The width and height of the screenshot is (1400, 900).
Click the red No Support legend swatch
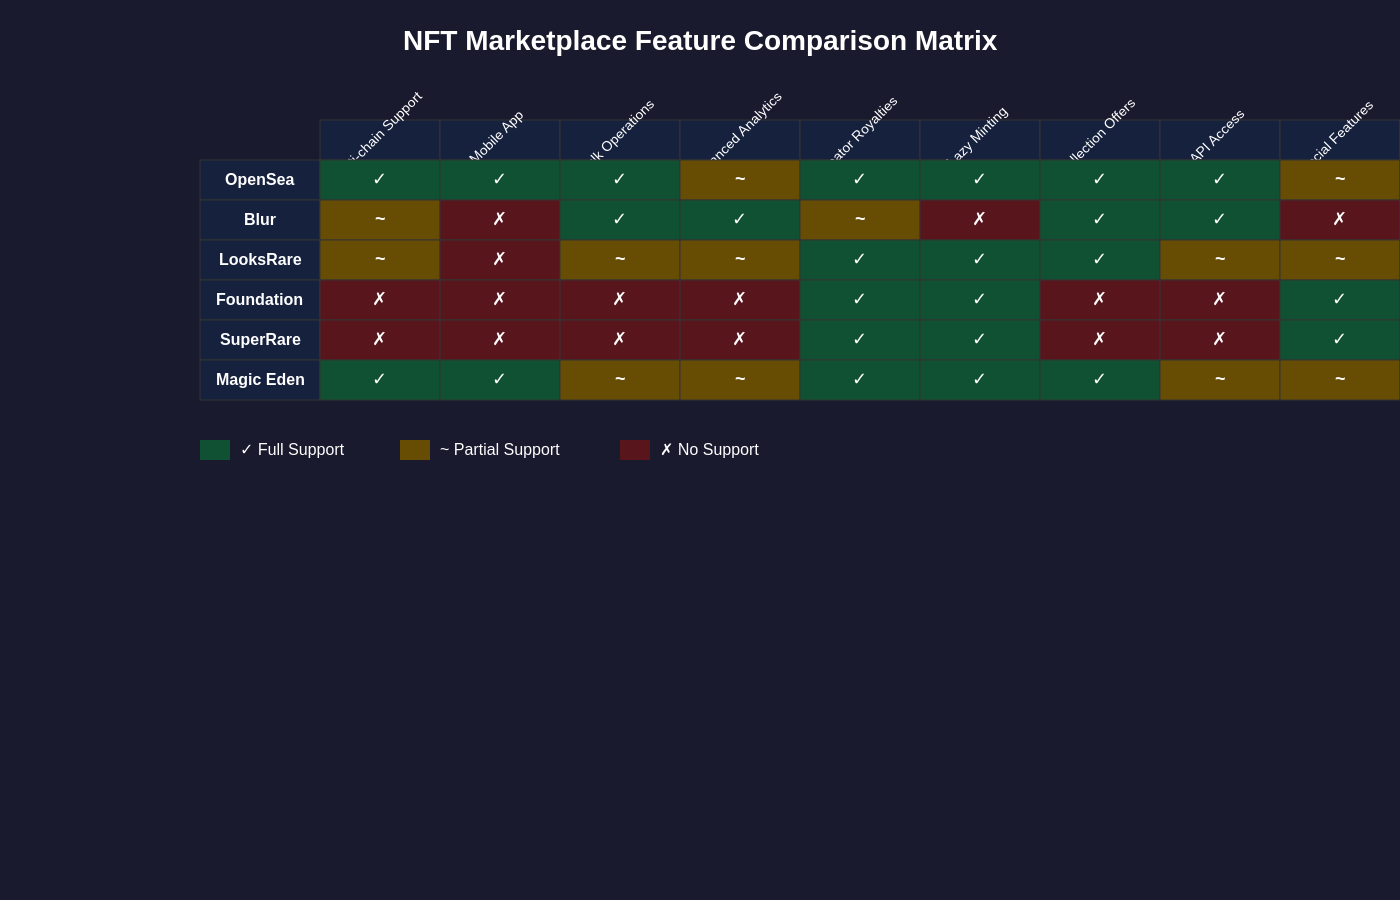pyautogui.click(x=635, y=450)
